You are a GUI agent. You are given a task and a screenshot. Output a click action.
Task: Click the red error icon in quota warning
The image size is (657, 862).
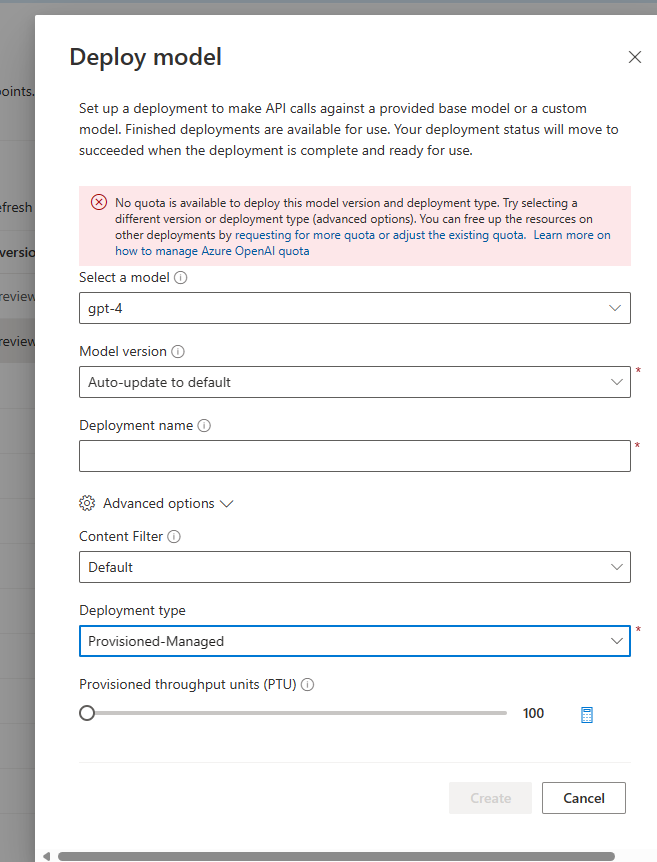pos(98,201)
